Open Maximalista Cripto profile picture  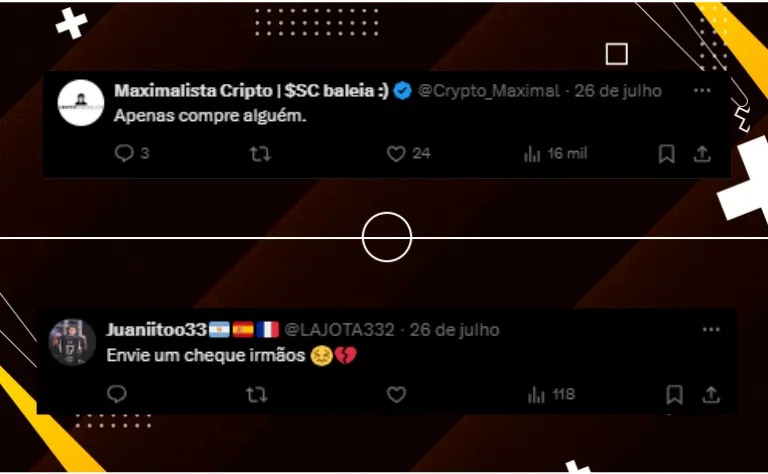point(81,103)
